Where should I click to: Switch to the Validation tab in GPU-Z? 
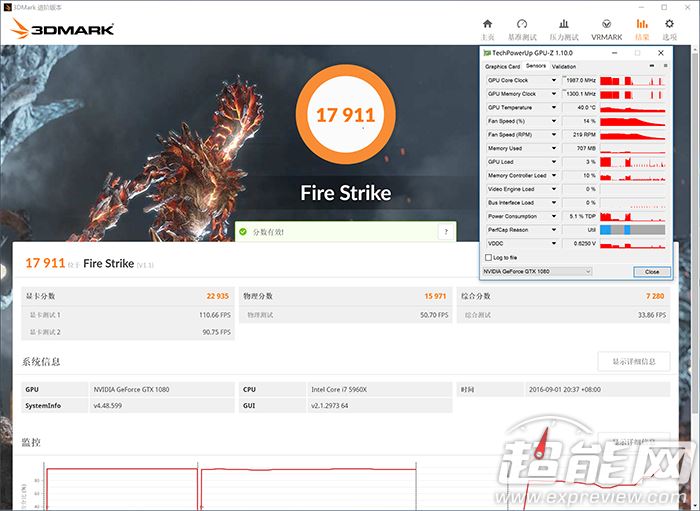pos(564,66)
